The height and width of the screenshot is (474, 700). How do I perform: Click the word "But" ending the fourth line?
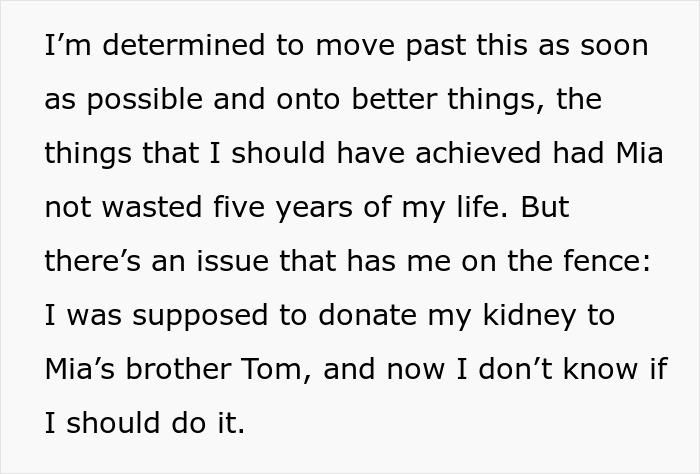(547, 207)
